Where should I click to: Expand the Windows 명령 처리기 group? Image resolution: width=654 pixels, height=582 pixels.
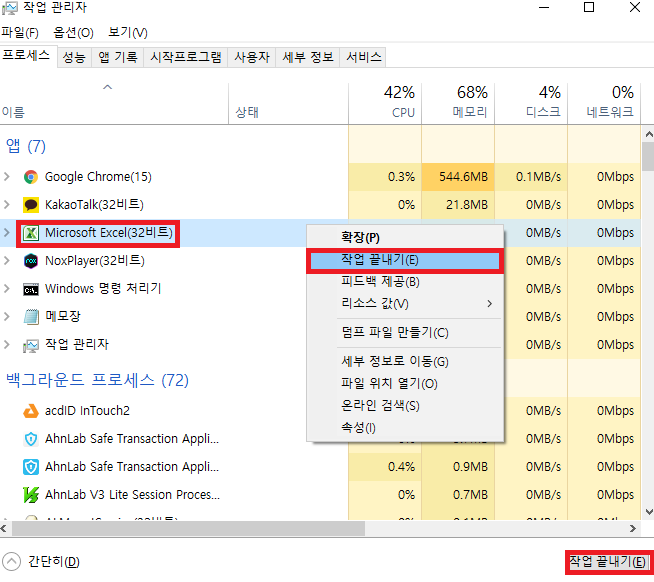(x=7, y=289)
